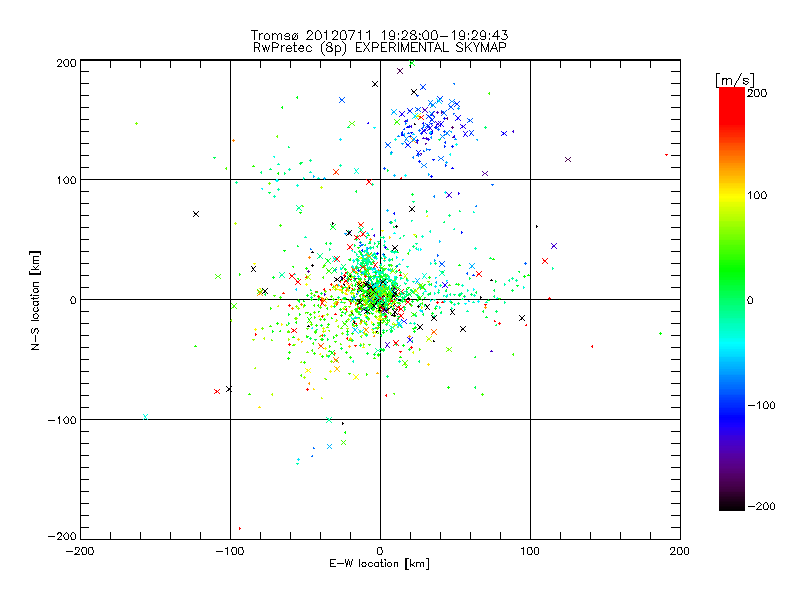This screenshot has width=800, height=600.
Task: Click the y-axis tick label '100'
Action: (66, 180)
